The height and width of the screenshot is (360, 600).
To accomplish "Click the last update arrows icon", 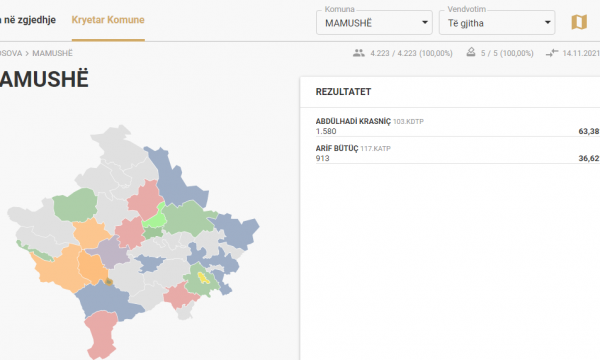I will tap(552, 53).
